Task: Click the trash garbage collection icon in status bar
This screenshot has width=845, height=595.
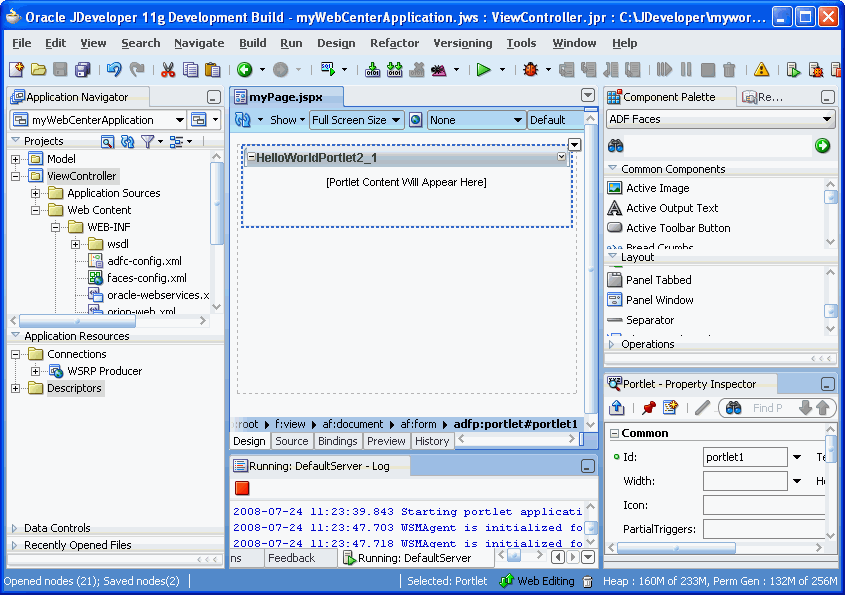Action: (588, 581)
